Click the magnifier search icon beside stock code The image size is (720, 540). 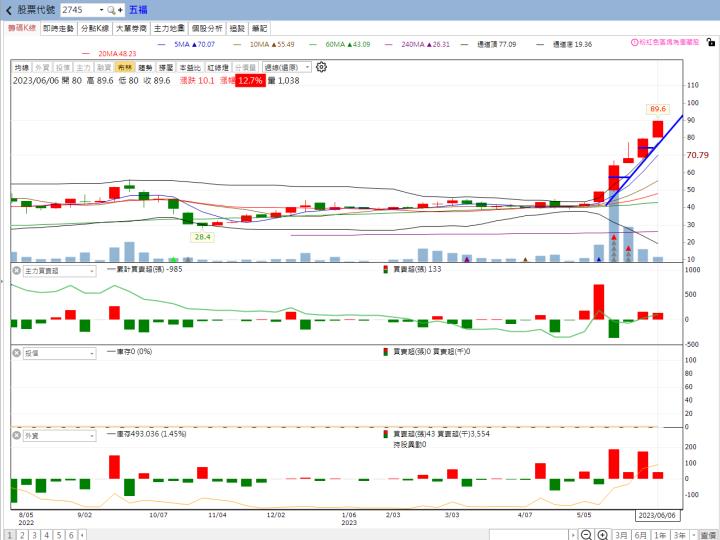pyautogui.click(x=110, y=9)
